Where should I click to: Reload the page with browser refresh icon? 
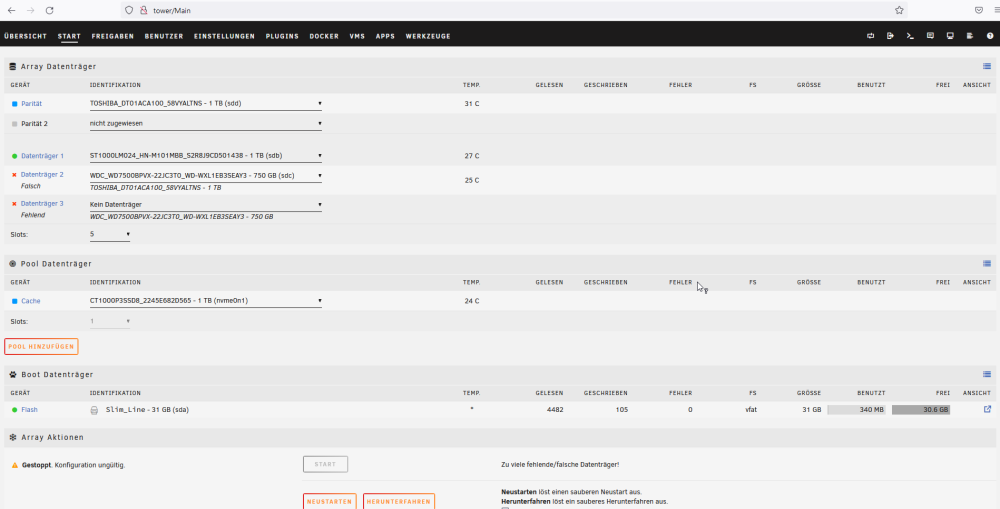pyautogui.click(x=50, y=10)
